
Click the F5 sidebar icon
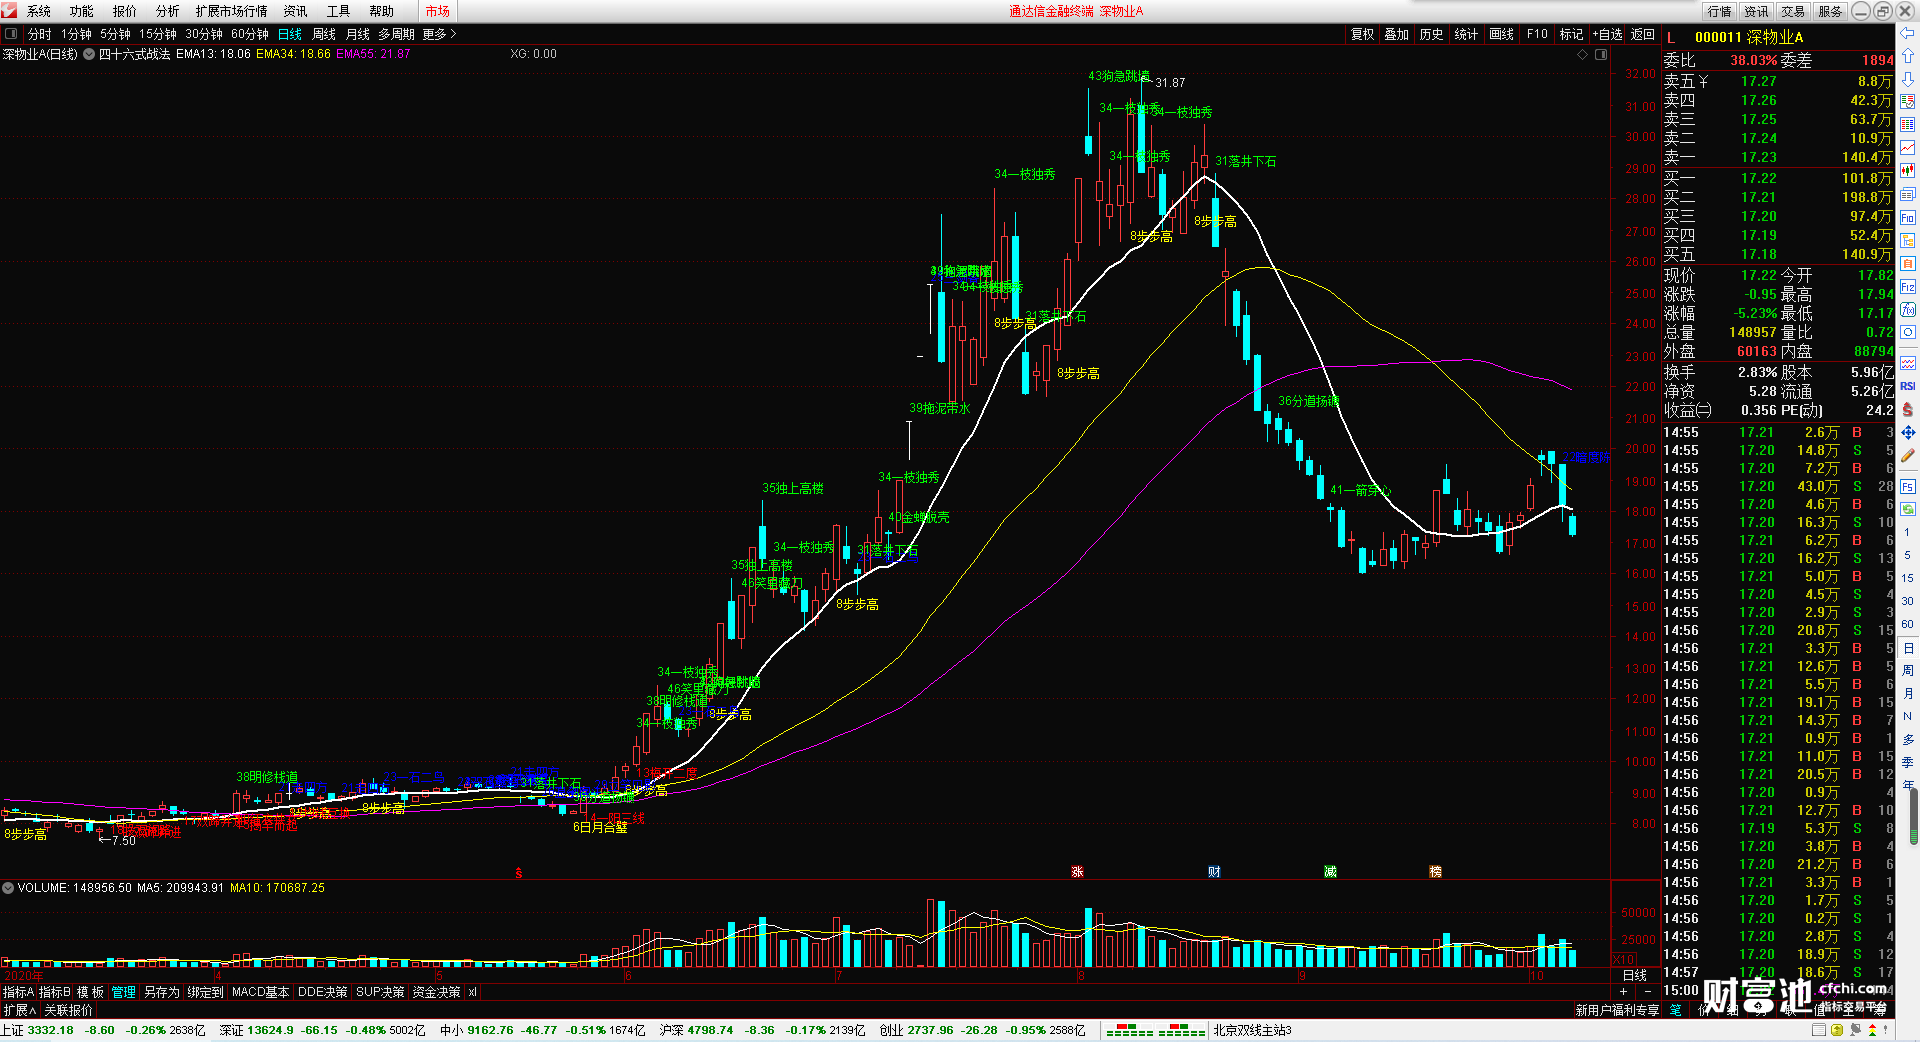(x=1908, y=487)
